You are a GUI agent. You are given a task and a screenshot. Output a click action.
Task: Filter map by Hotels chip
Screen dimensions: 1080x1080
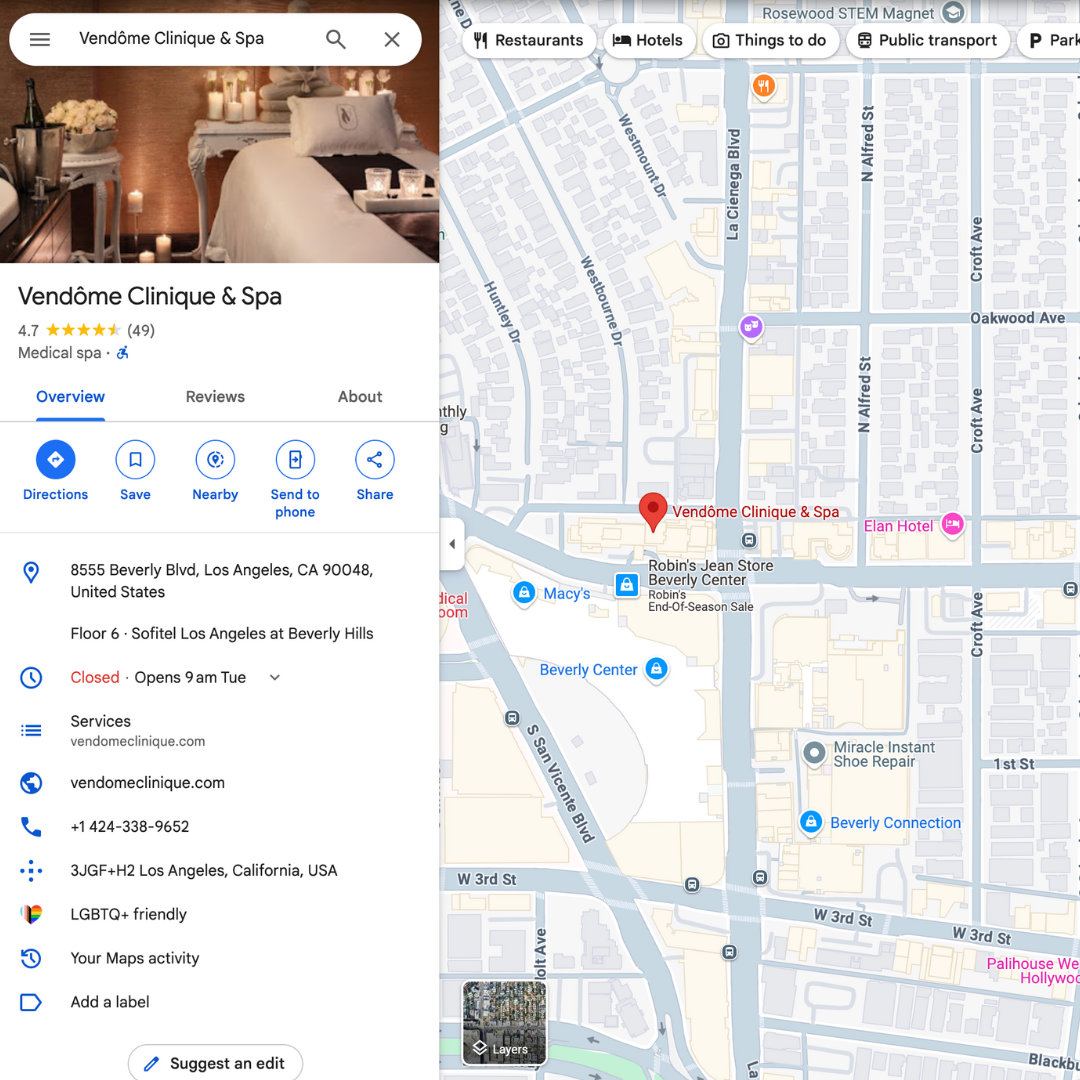point(648,41)
